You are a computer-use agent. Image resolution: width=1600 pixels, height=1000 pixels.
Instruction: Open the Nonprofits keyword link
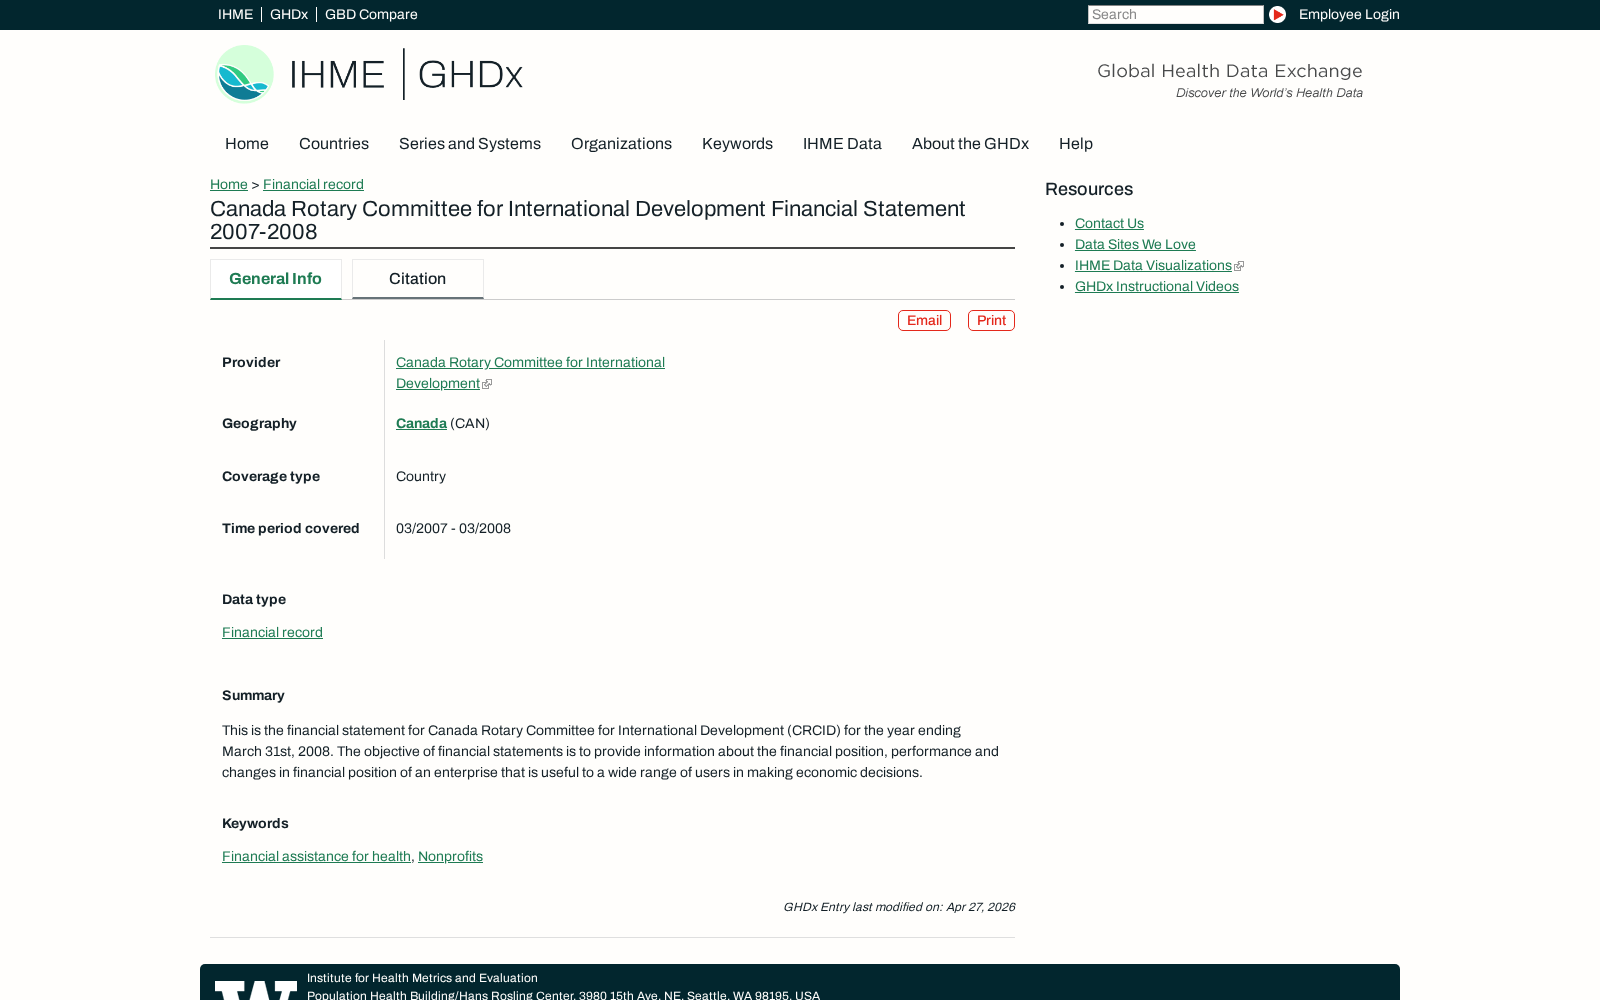[x=450, y=856]
